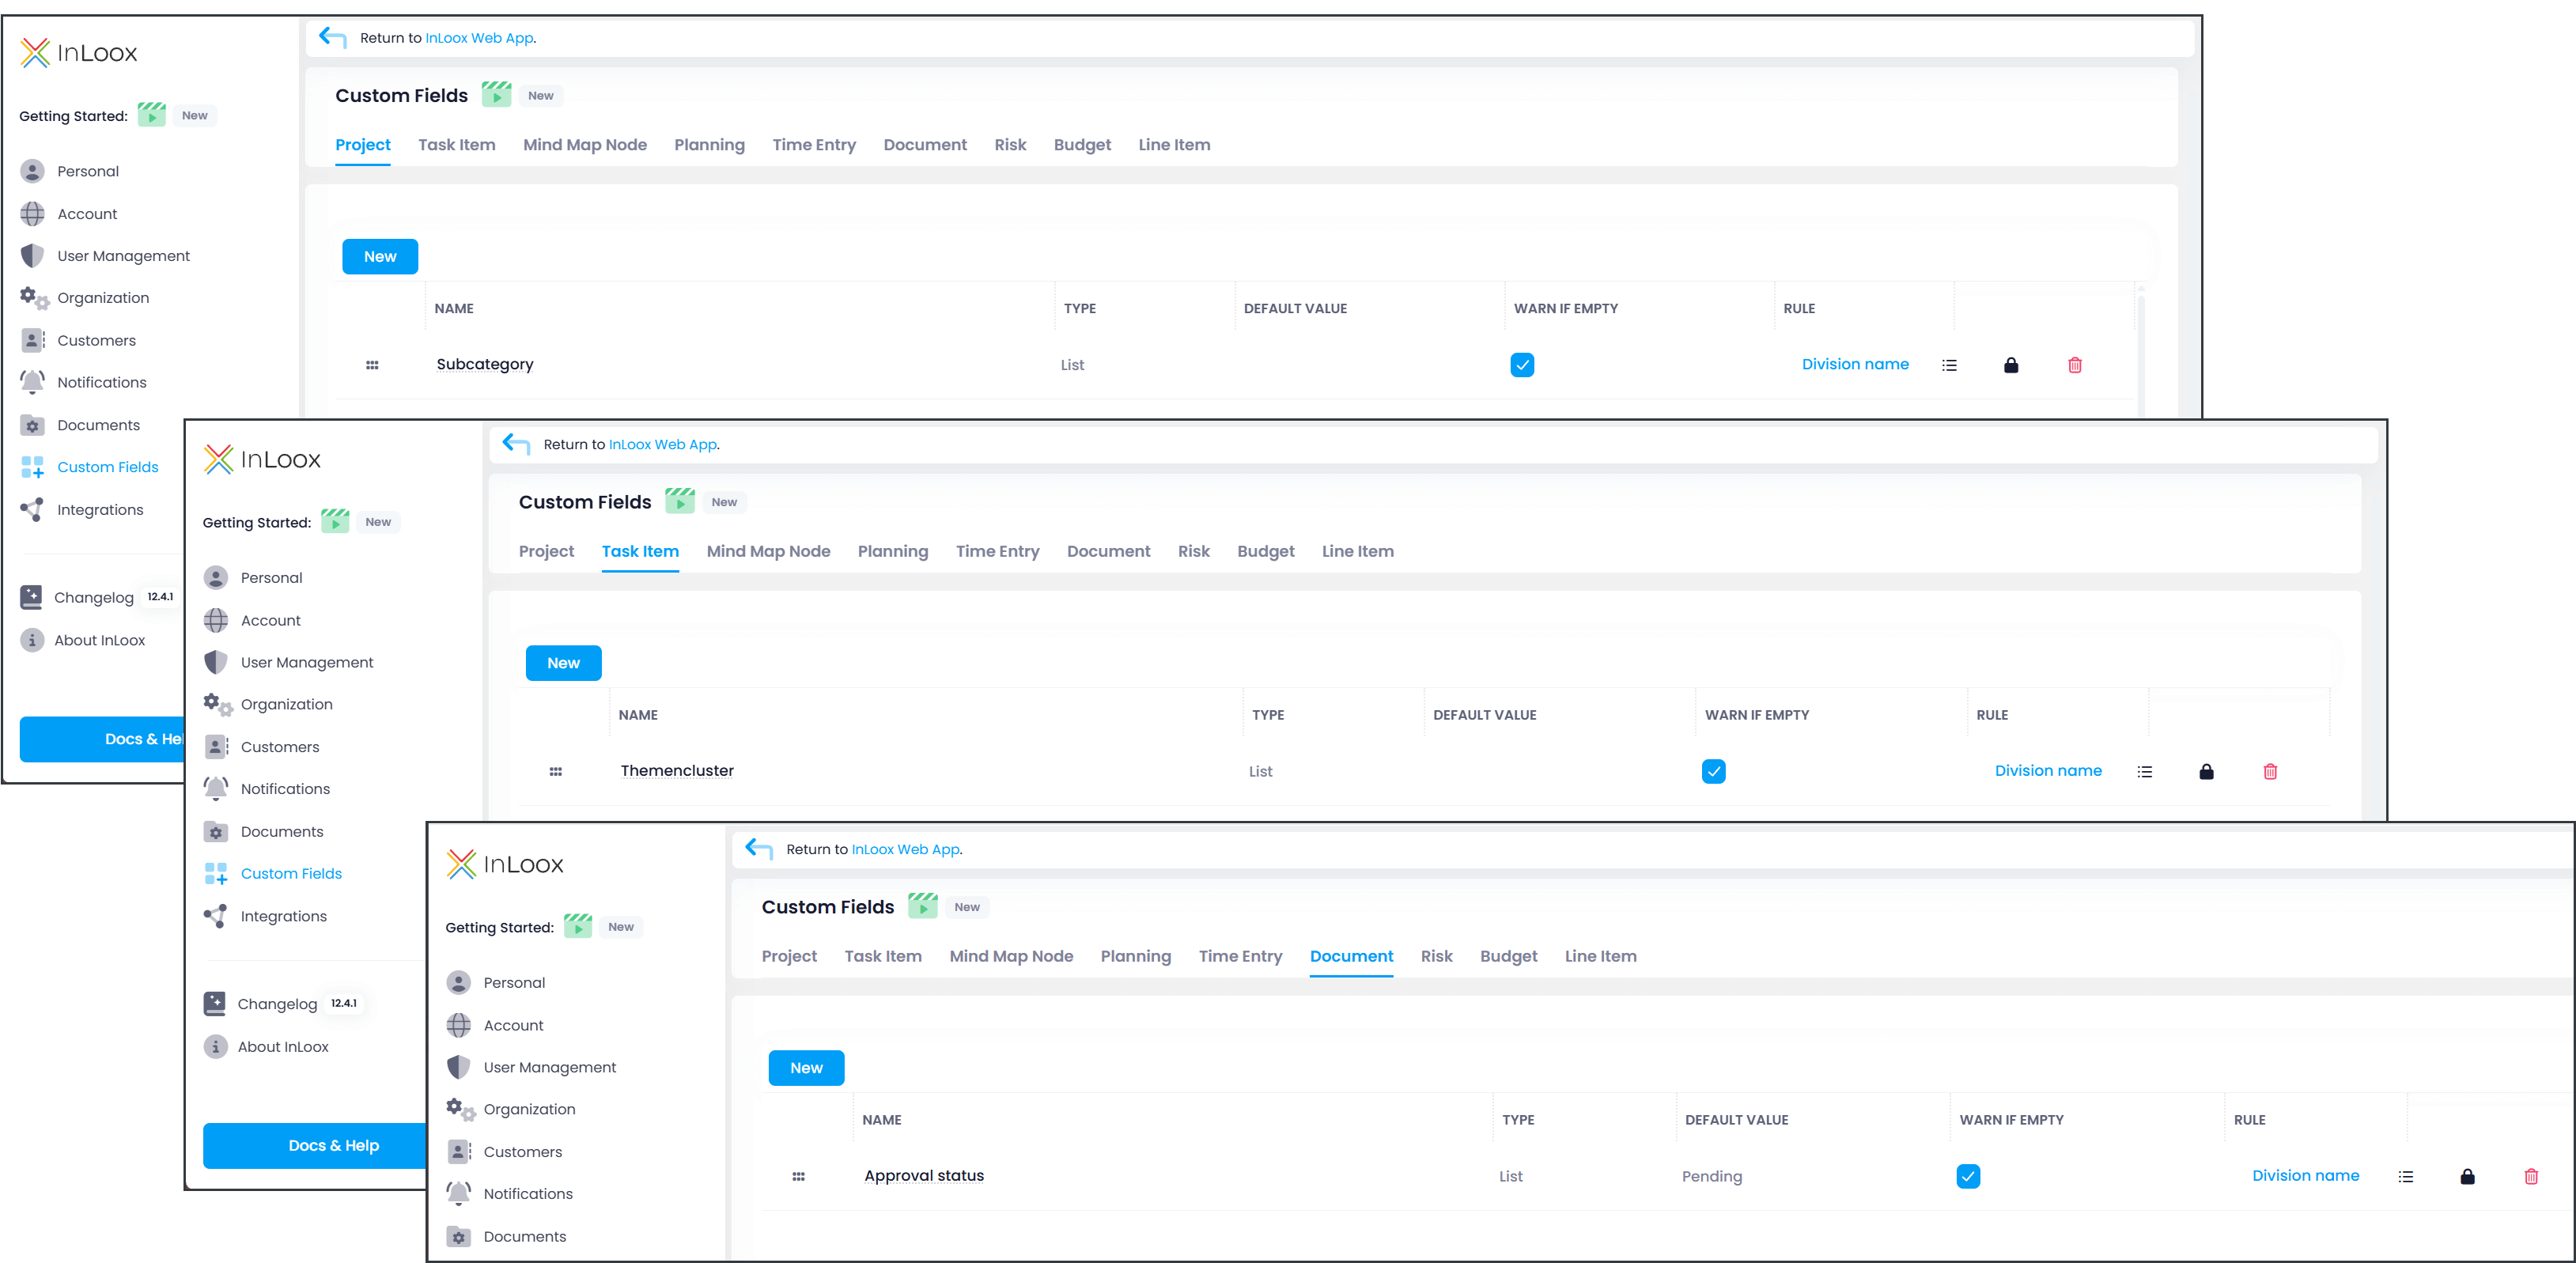This screenshot has width=2576, height=1263.
Task: Click New badge beside Getting Started in bottom window
Action: (620, 927)
